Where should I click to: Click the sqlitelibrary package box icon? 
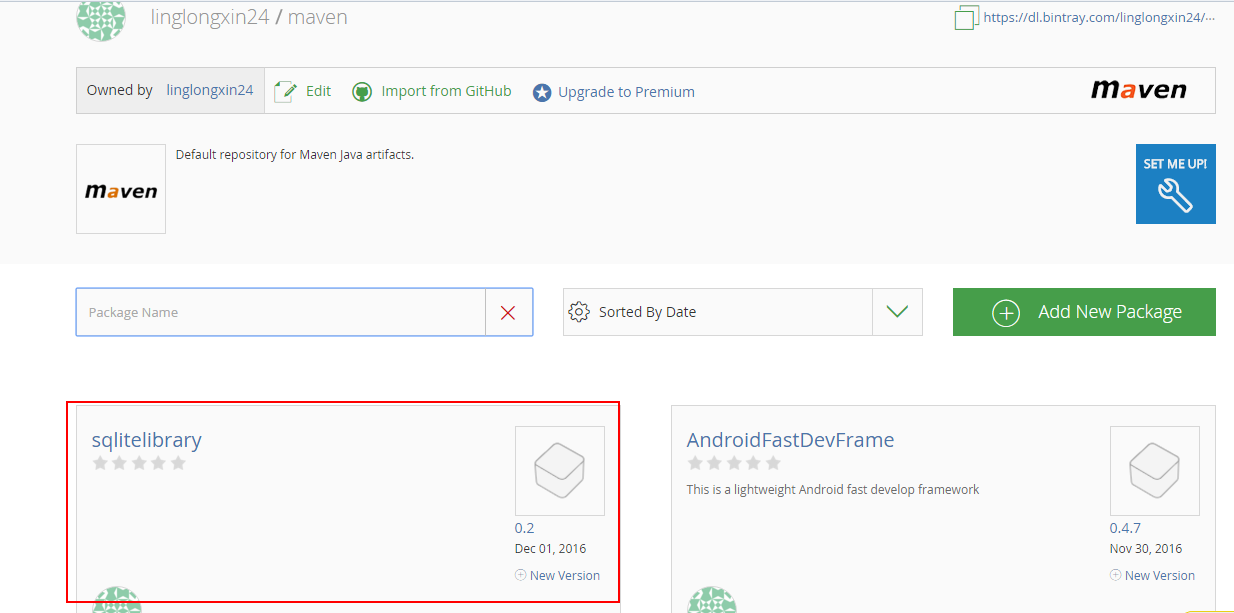coord(560,471)
